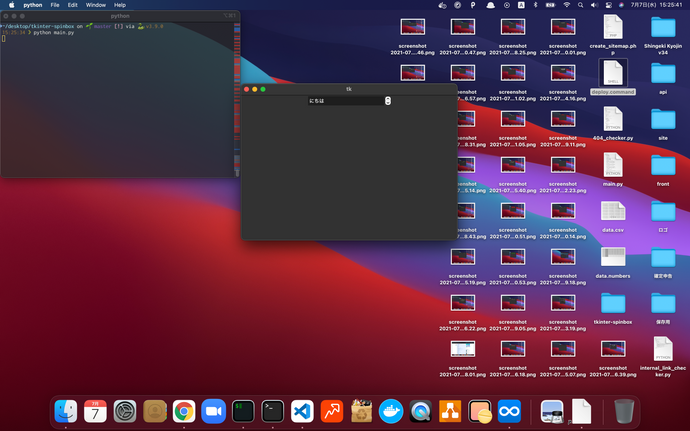Screen dimensions: 690x431
Task: Select the front folder on desktop
Action: 663,169
